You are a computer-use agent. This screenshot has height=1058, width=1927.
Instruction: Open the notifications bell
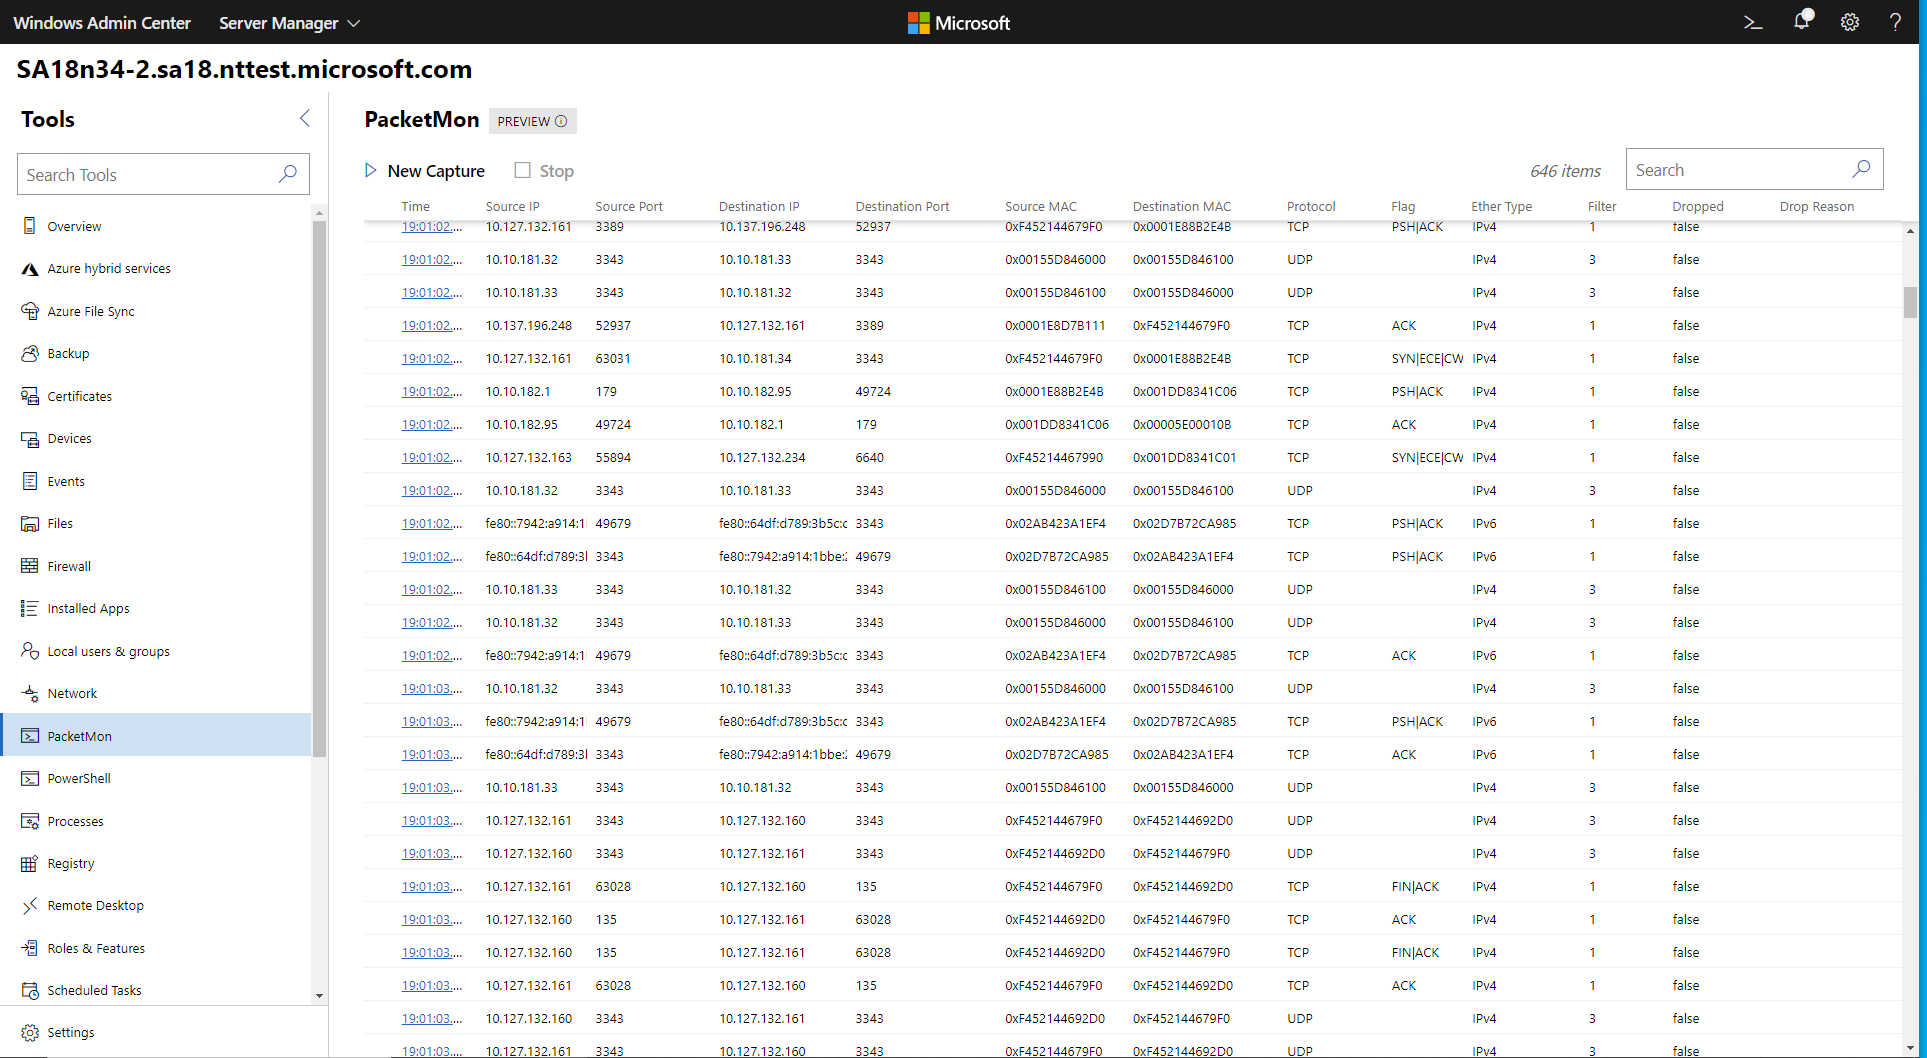pyautogui.click(x=1802, y=21)
